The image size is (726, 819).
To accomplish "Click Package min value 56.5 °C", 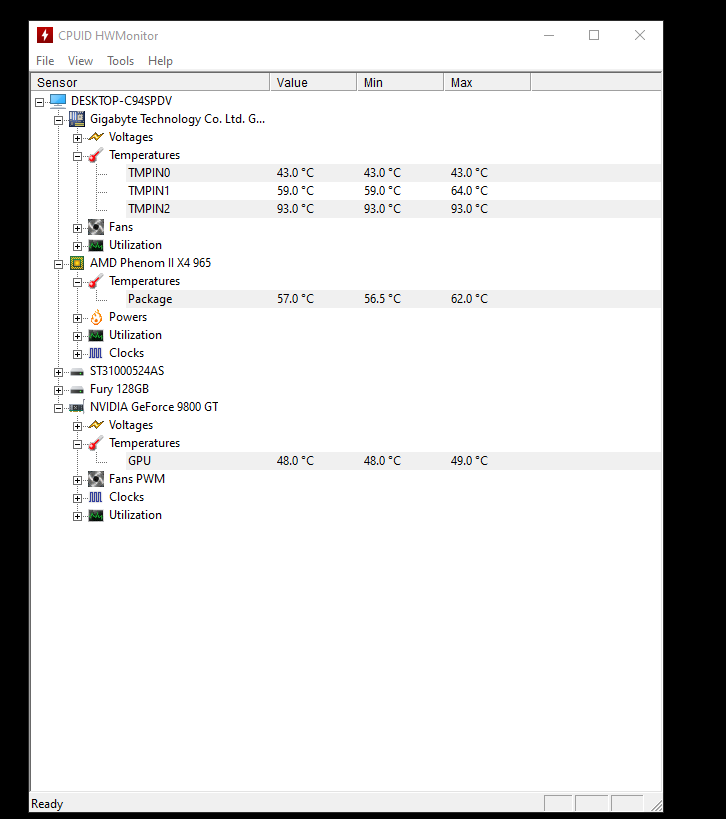I will click(x=382, y=299).
